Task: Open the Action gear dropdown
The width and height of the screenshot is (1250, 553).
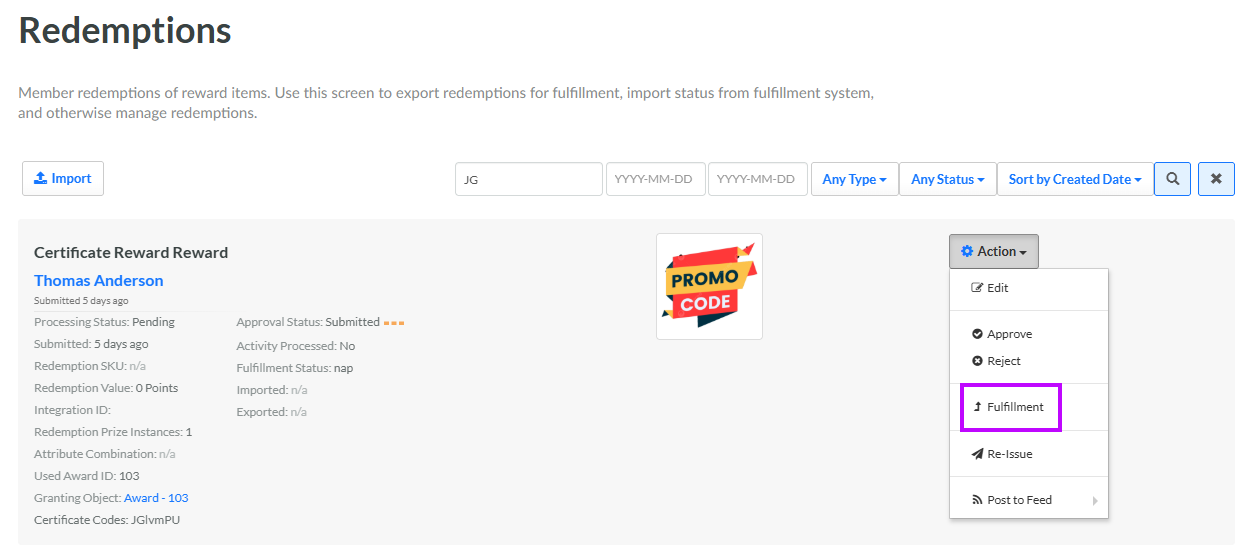Action: 993,252
